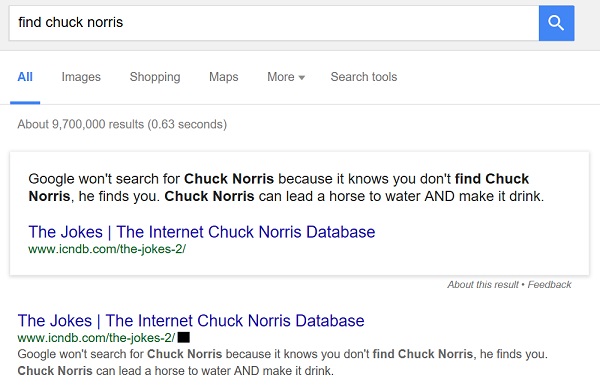Click the results count text "About 9,700,000 results"
Image resolution: width=600 pixels, height=390 pixels.
[x=81, y=124]
